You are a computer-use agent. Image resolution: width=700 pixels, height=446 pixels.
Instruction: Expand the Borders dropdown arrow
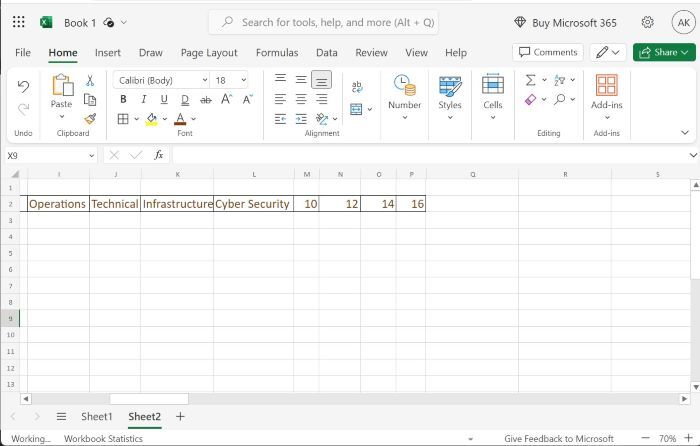(137, 119)
